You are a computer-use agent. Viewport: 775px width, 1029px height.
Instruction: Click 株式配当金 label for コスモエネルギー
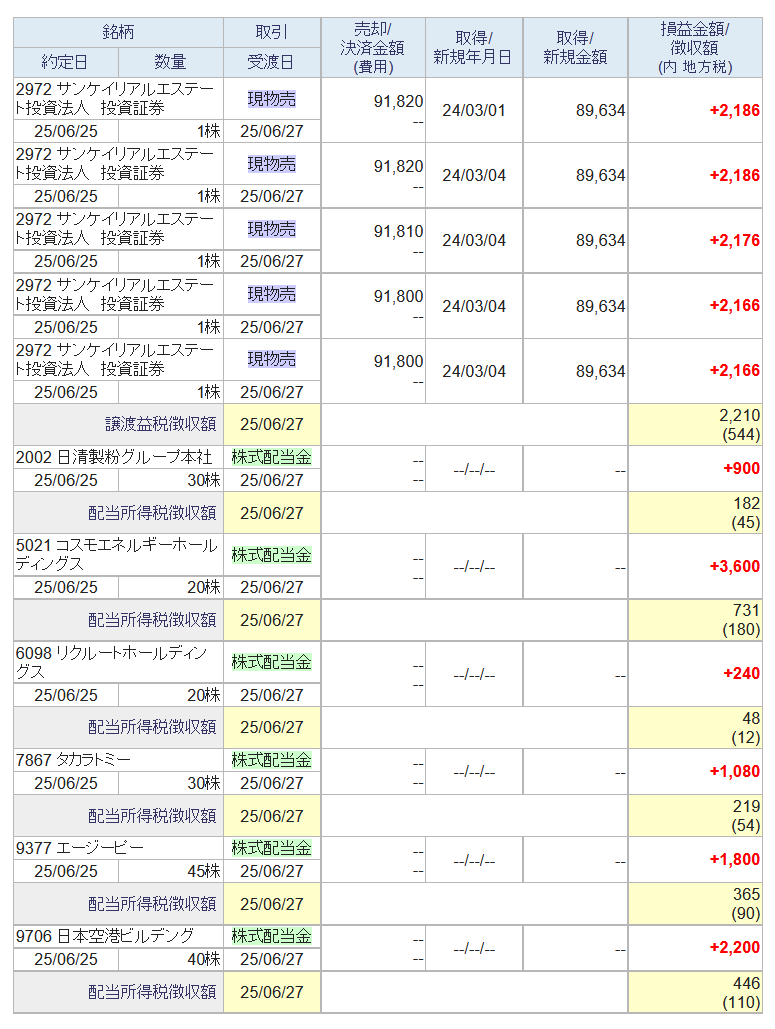click(272, 555)
